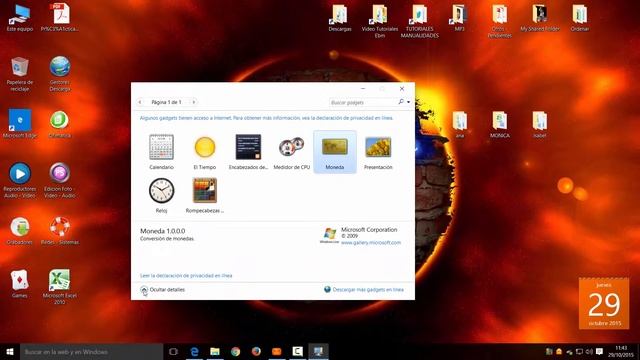
Task: Open Reproductores Audio - Video icon
Action: coord(20,180)
